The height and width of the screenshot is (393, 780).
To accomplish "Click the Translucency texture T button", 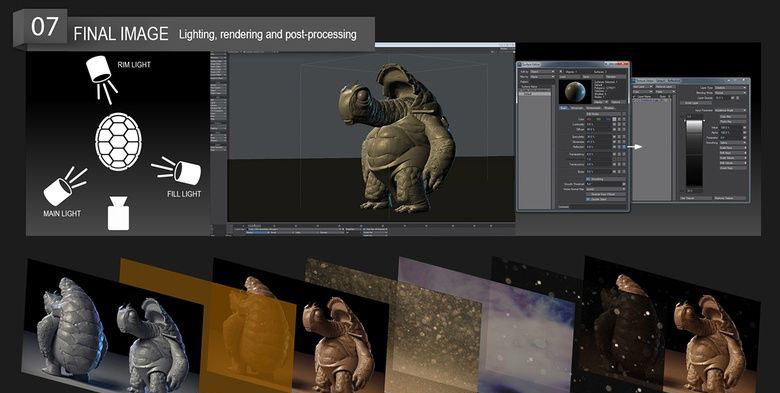I will click(624, 164).
